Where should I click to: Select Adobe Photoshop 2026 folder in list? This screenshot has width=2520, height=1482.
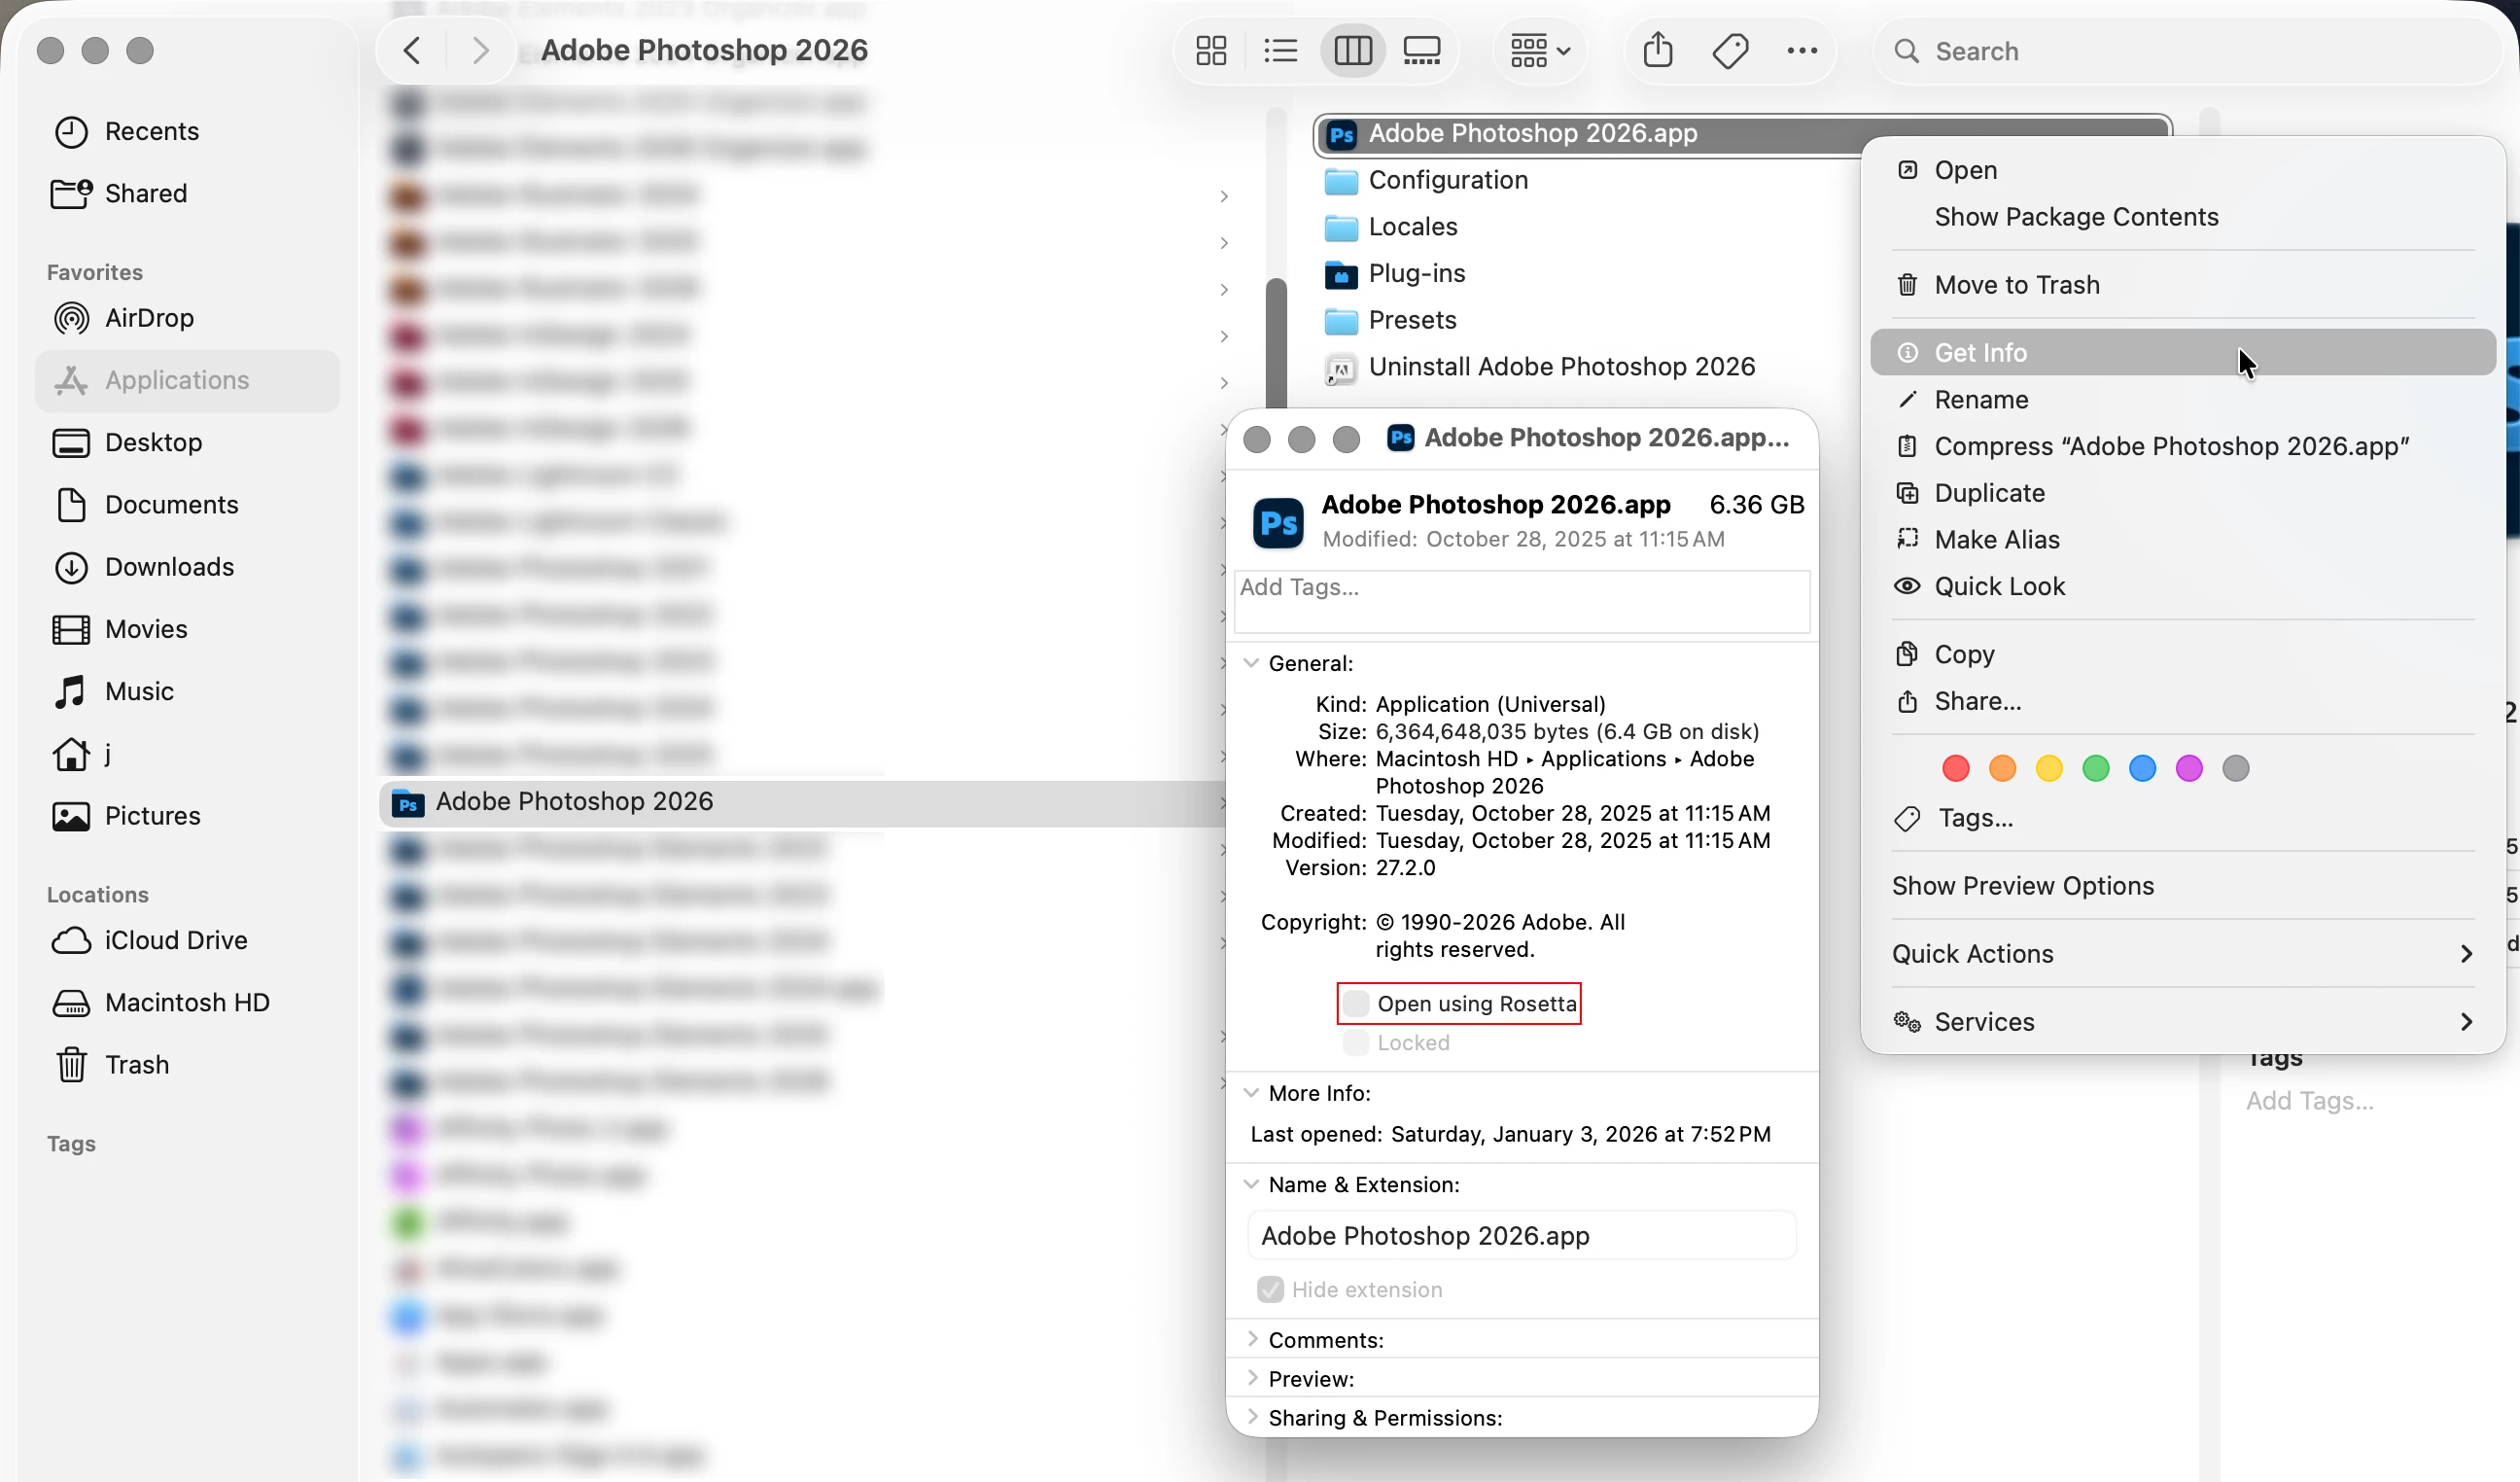803,802
